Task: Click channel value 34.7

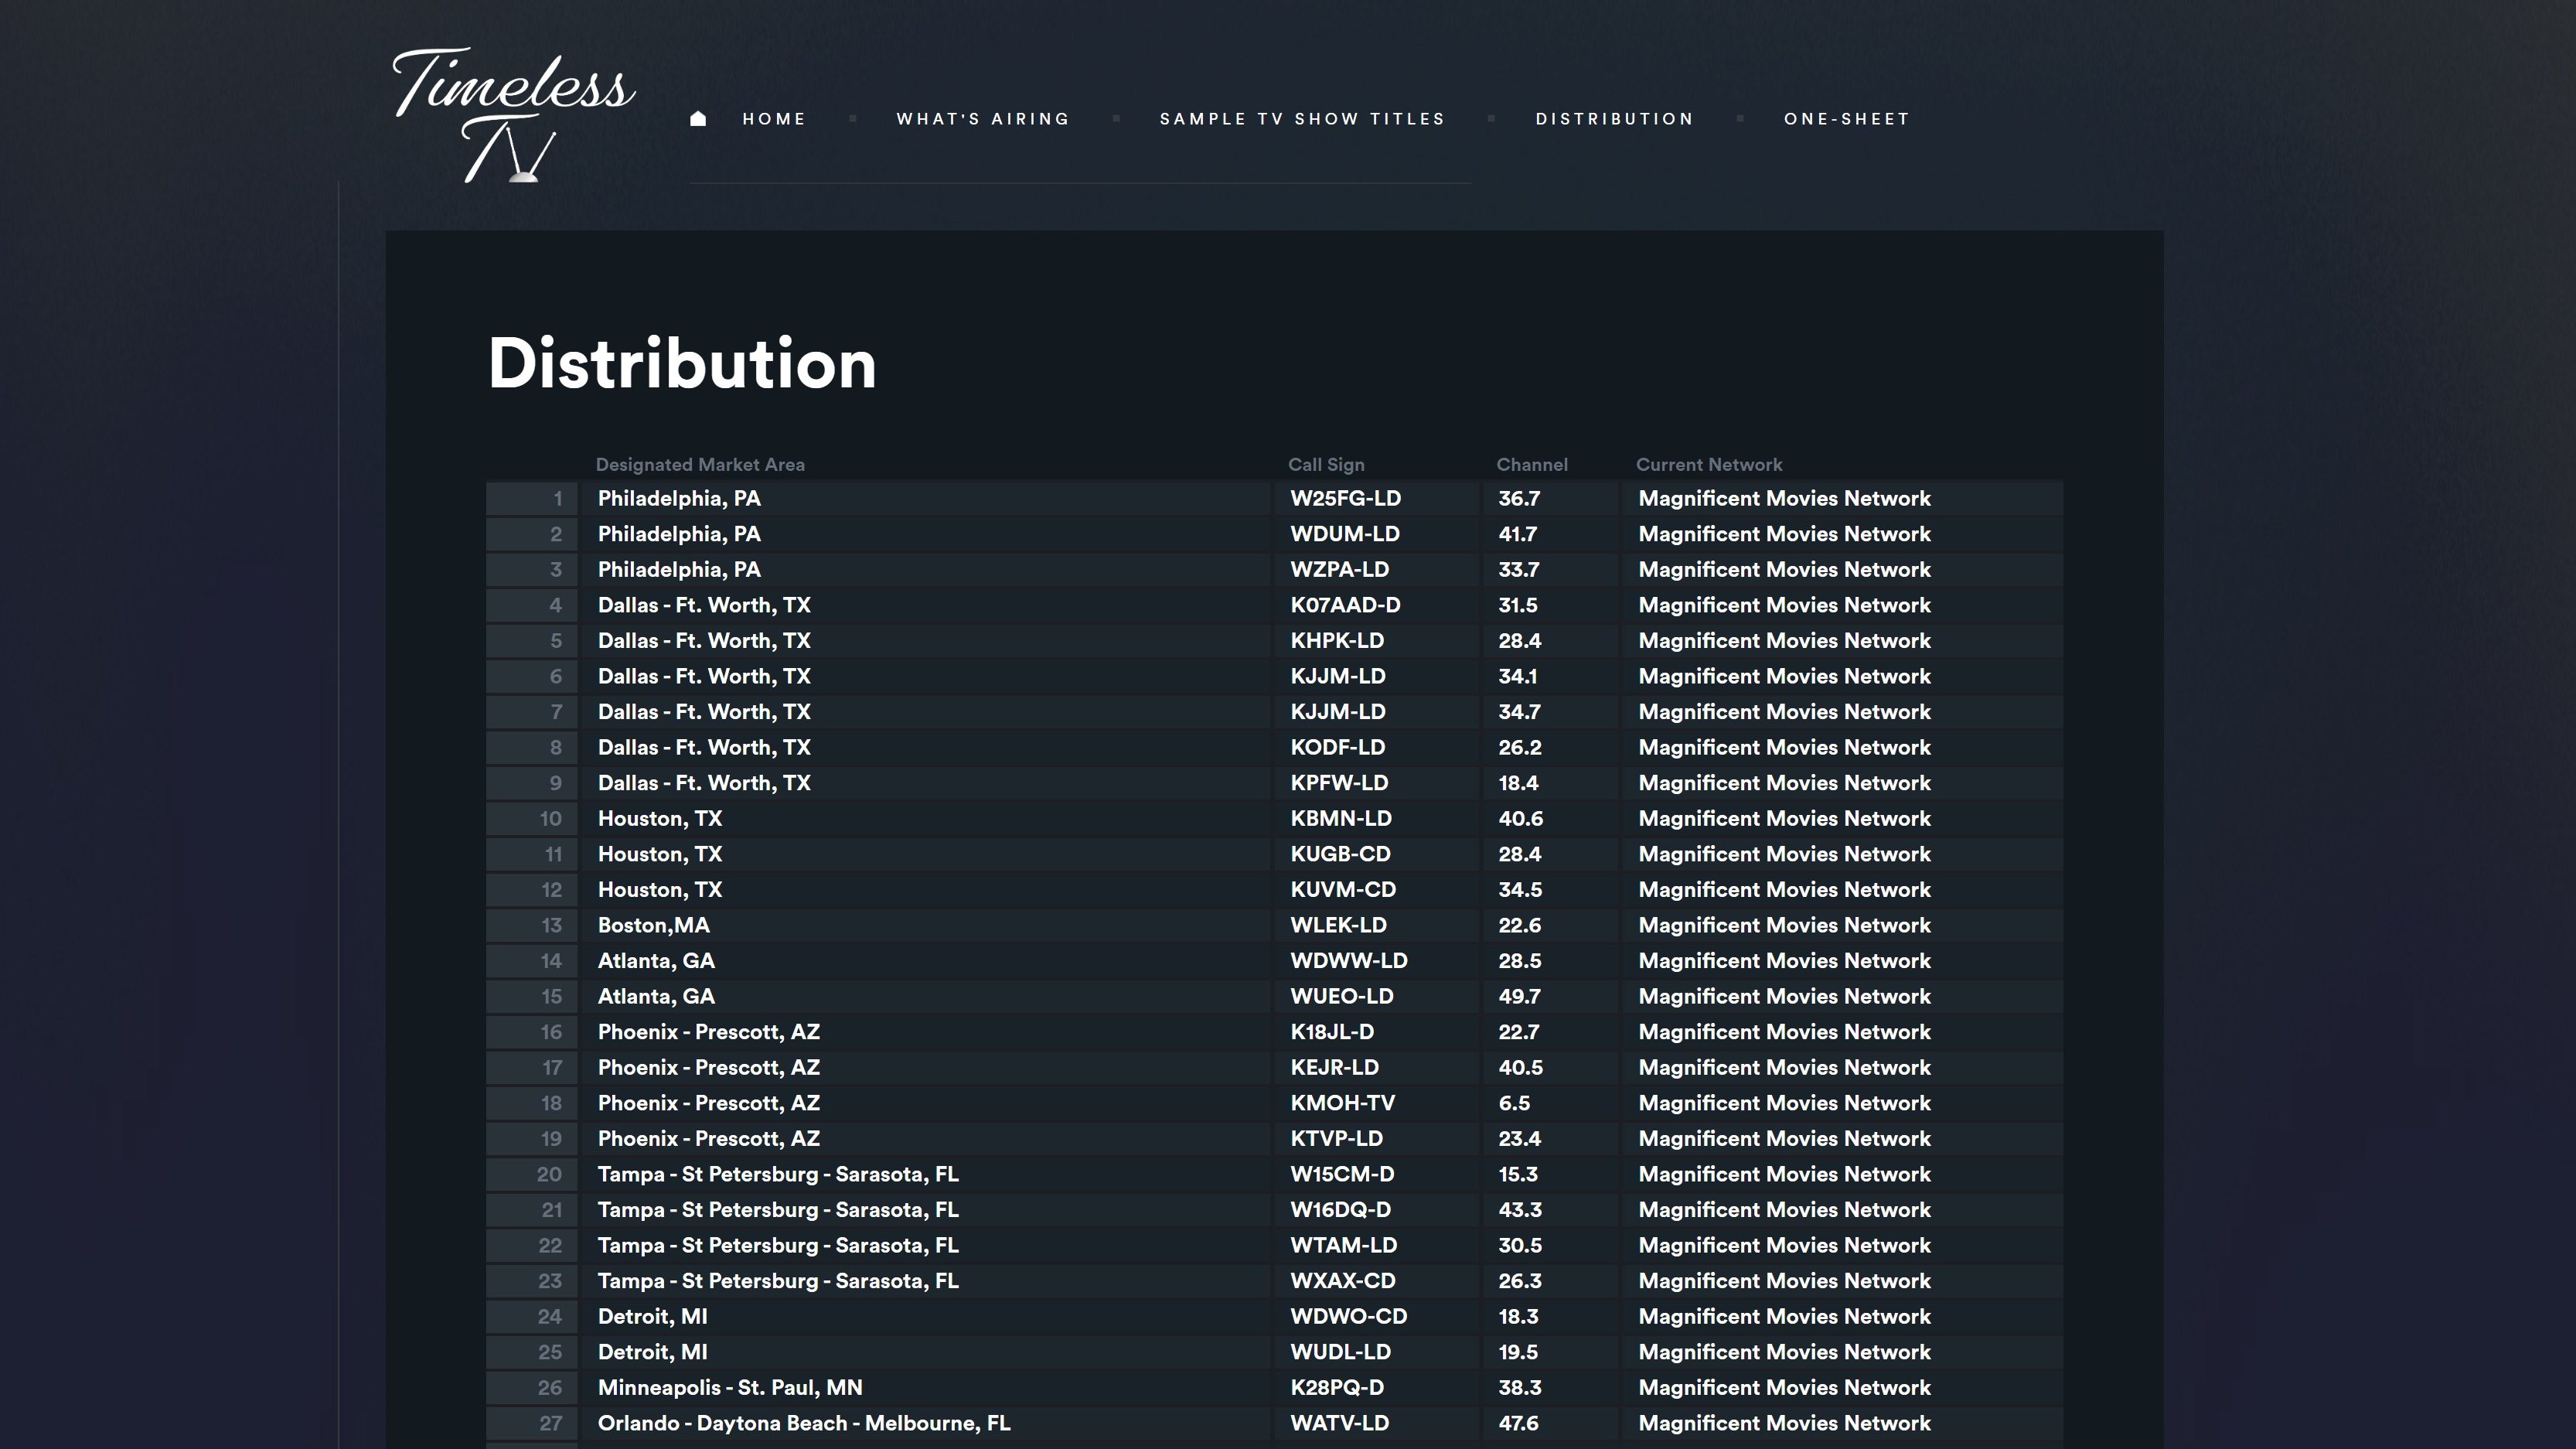Action: click(x=1519, y=712)
